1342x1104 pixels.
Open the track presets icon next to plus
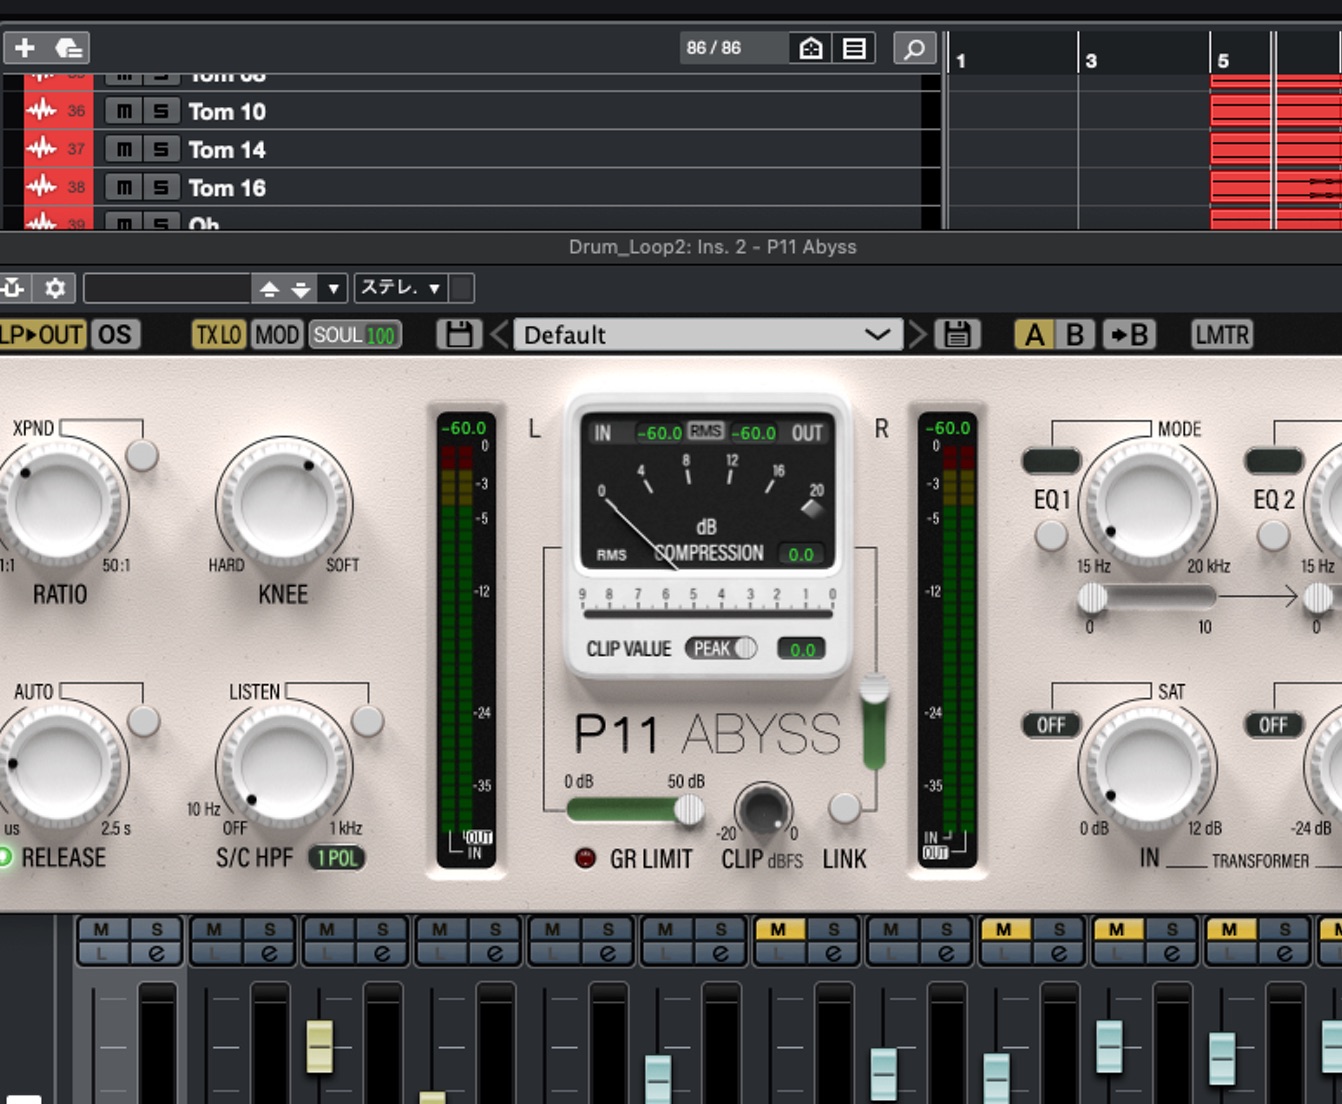point(68,48)
